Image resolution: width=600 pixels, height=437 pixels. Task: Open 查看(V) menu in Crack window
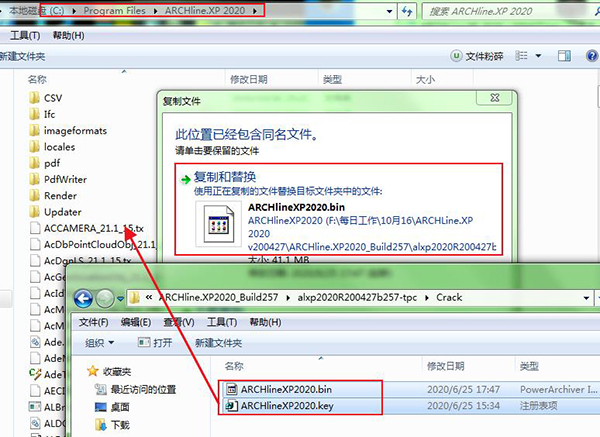(x=179, y=322)
